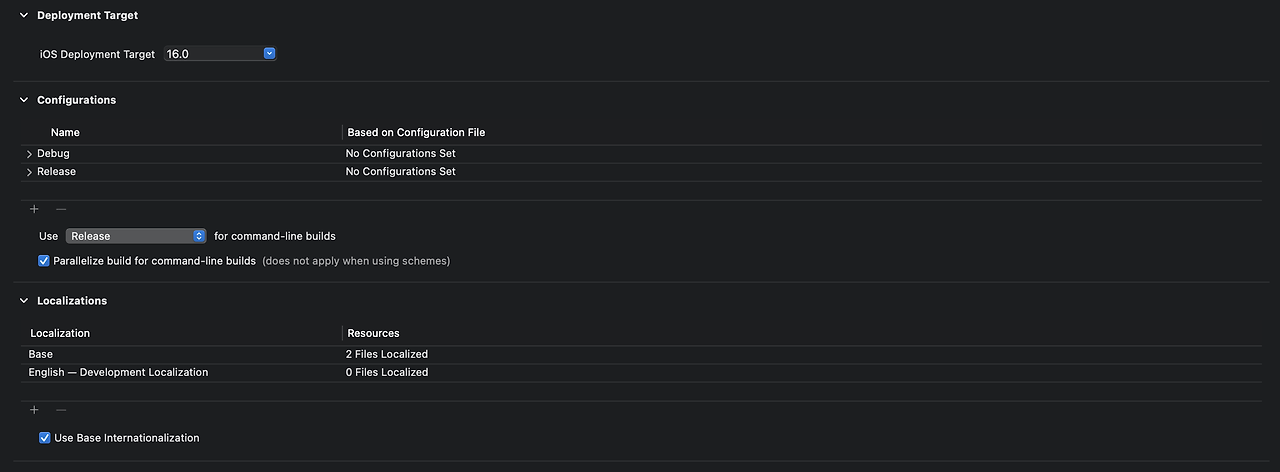Select English Development Localization row

642,372
